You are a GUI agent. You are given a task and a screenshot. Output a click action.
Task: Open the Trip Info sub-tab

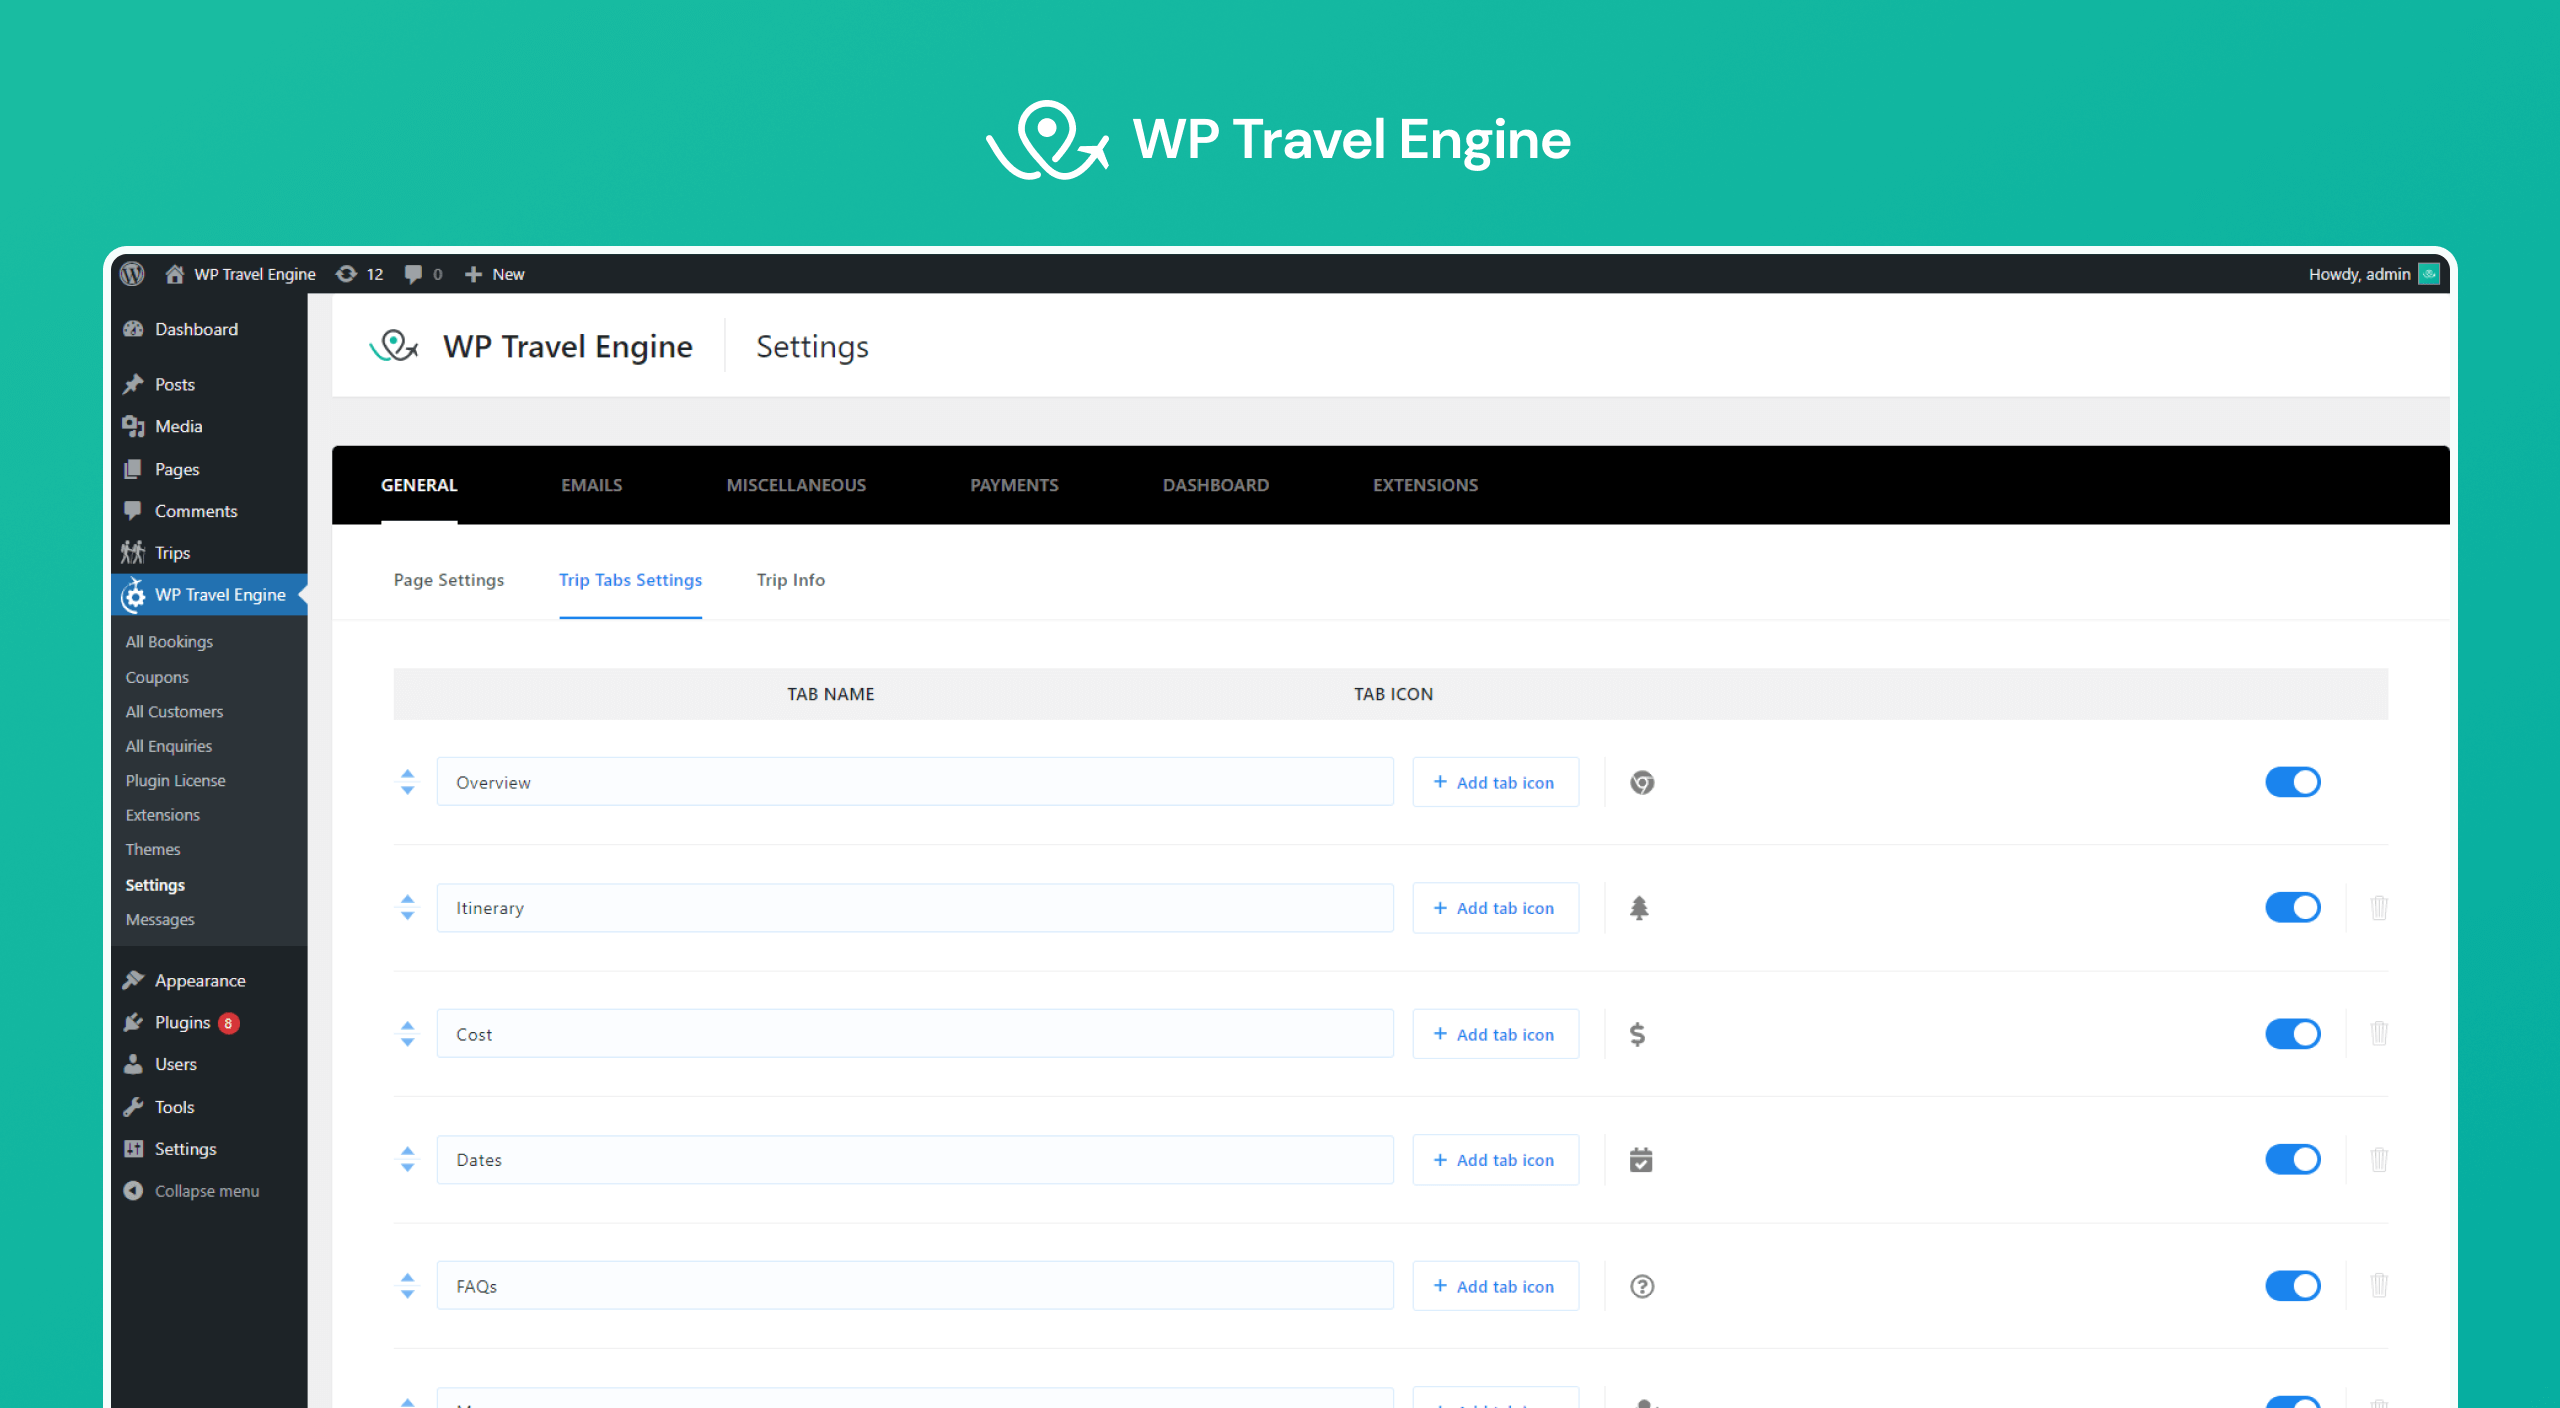(791, 580)
